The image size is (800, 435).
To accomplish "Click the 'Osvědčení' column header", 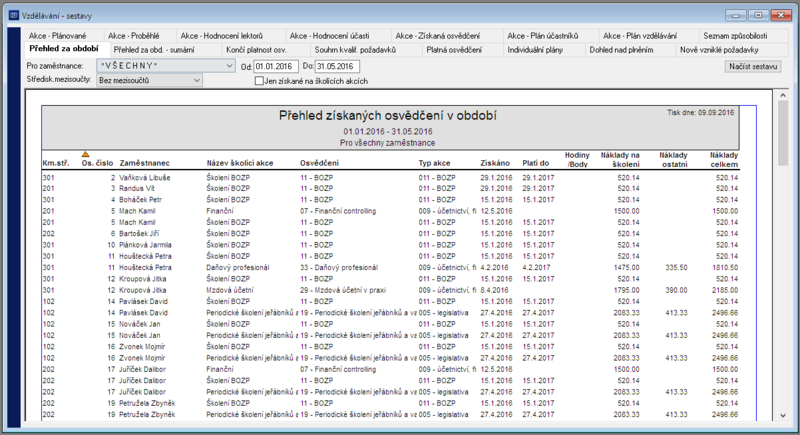I will pyautogui.click(x=319, y=163).
